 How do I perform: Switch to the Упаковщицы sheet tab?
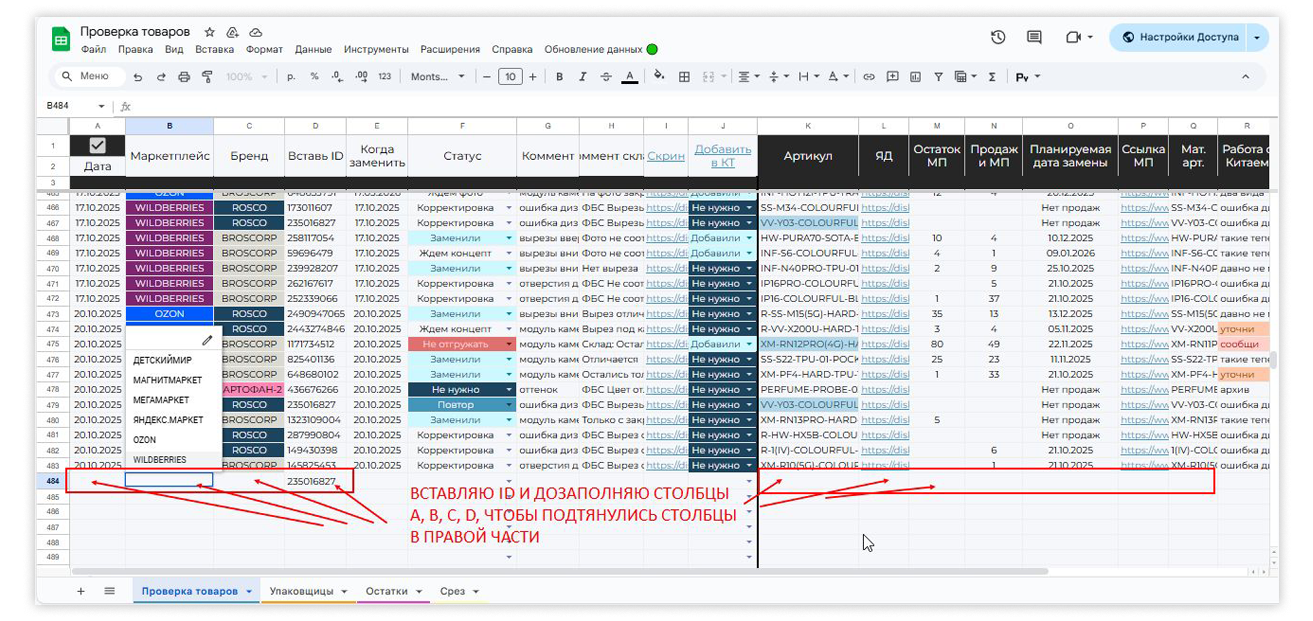click(301, 591)
